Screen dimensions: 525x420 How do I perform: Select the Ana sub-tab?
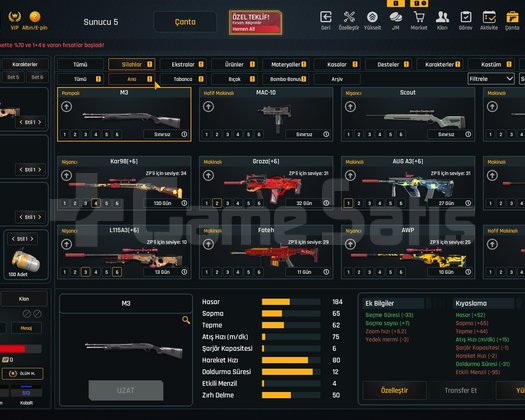132,79
